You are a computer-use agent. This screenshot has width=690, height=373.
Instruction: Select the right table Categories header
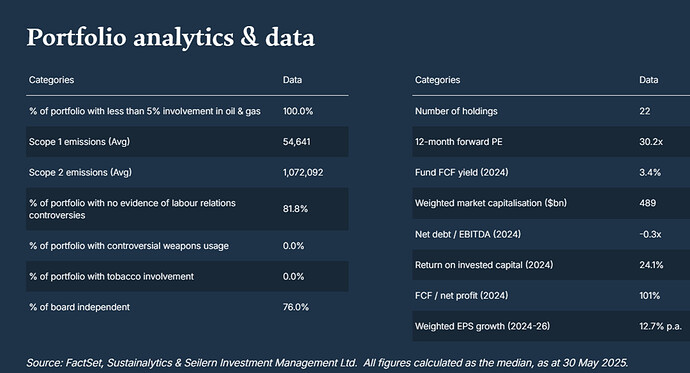click(437, 80)
